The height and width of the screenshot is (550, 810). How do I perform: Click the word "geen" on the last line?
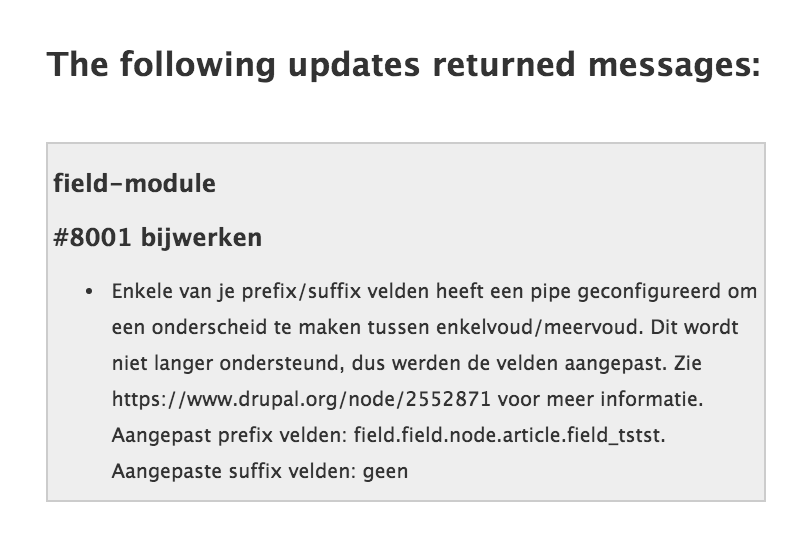tap(385, 473)
